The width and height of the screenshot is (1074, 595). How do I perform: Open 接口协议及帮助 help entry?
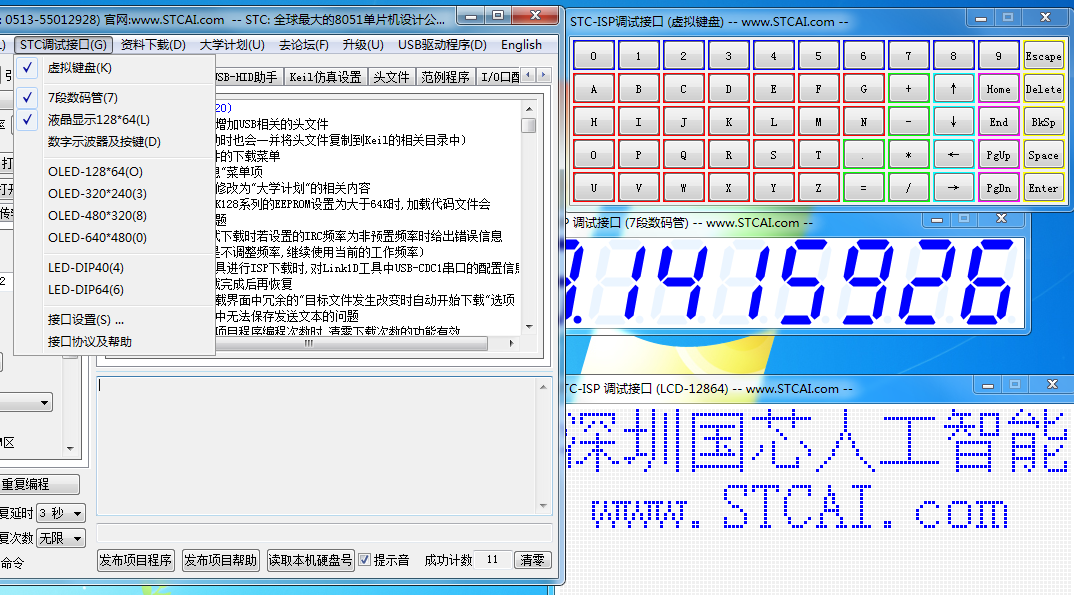point(114,342)
